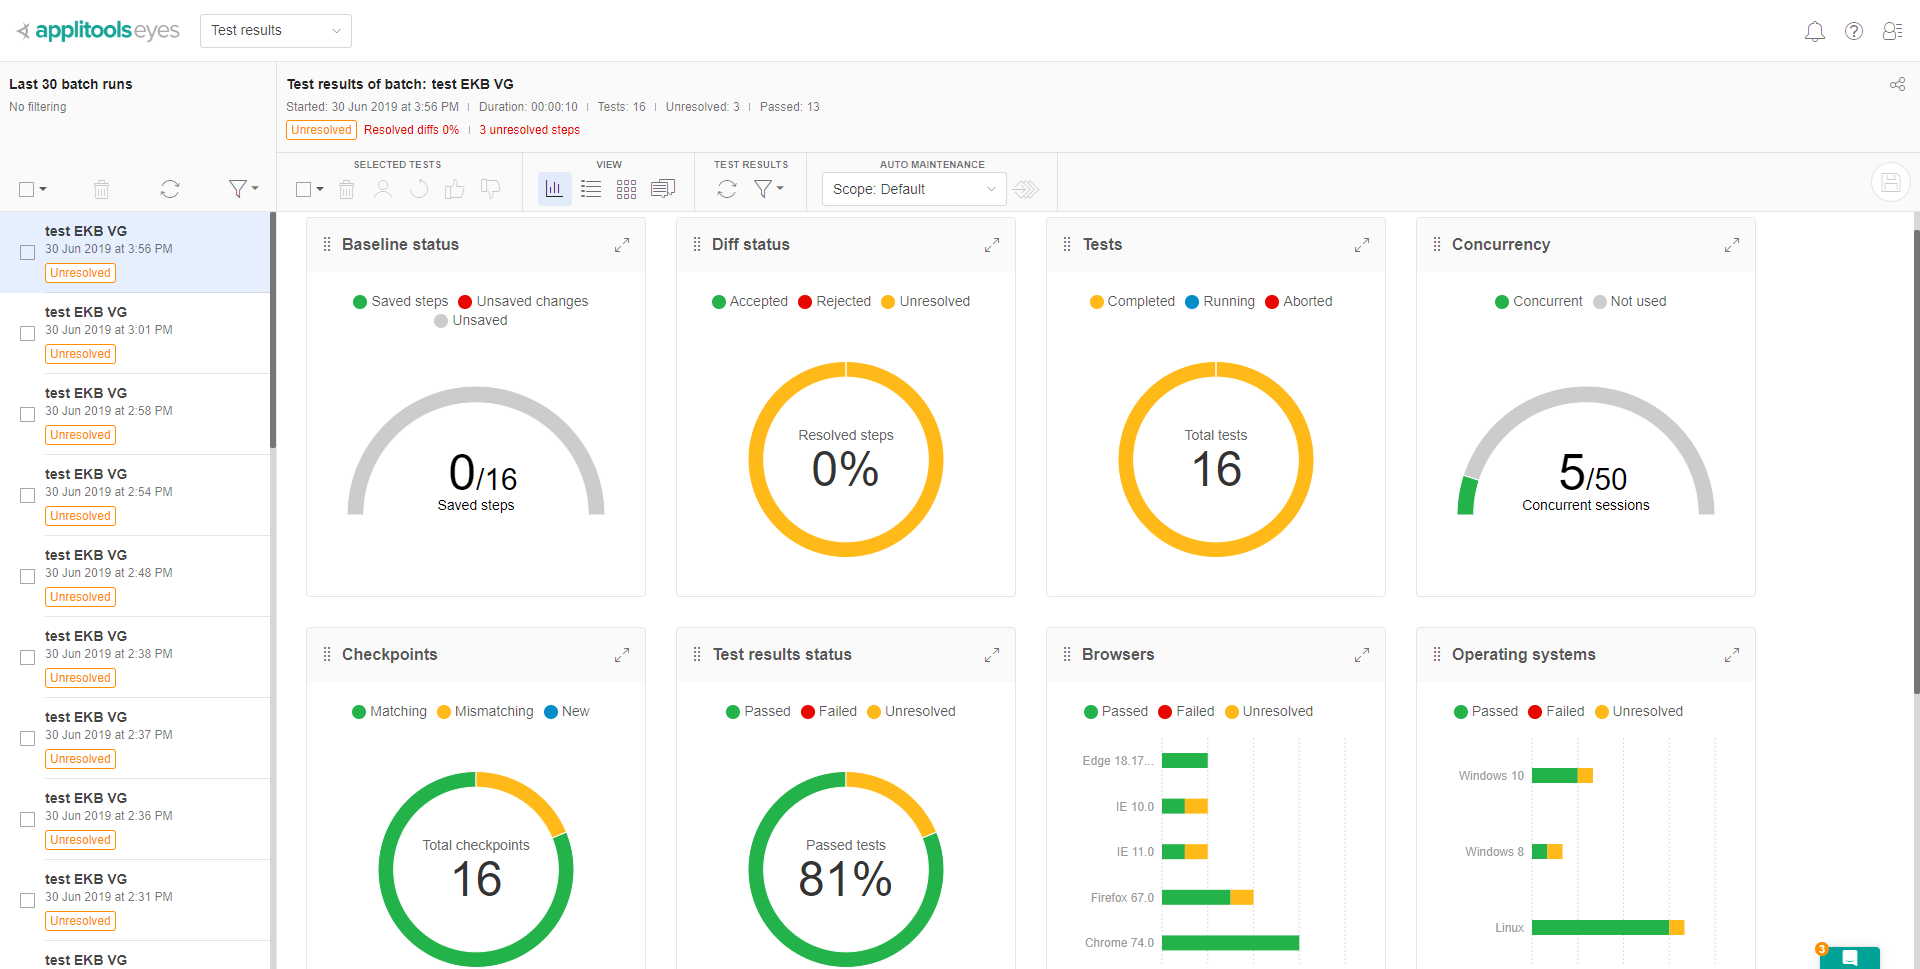Open the chat support widget
The width and height of the screenshot is (1920, 969).
click(x=1849, y=957)
